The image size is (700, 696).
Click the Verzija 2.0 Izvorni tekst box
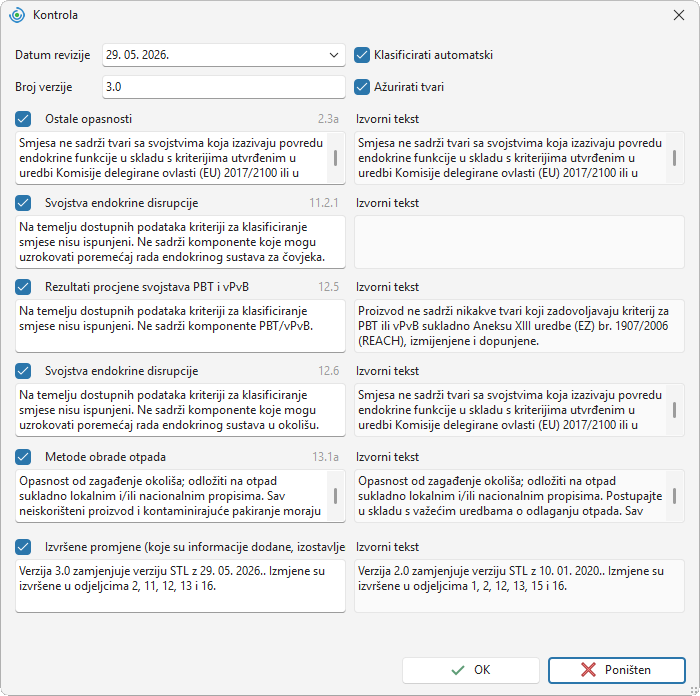pos(519,586)
